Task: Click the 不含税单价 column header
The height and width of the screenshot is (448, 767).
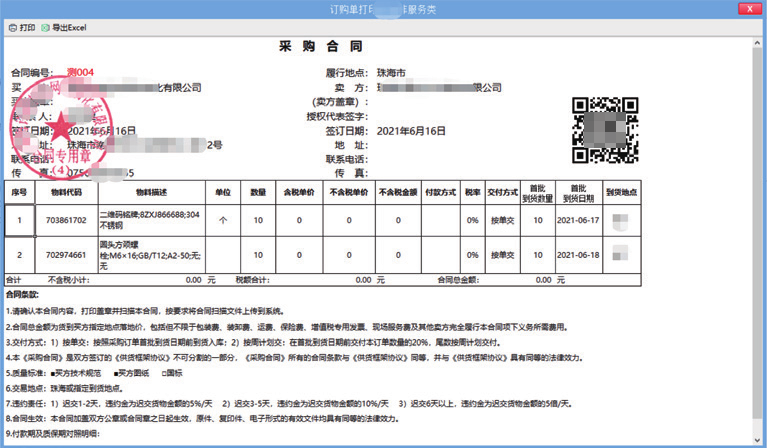Action: (349, 193)
